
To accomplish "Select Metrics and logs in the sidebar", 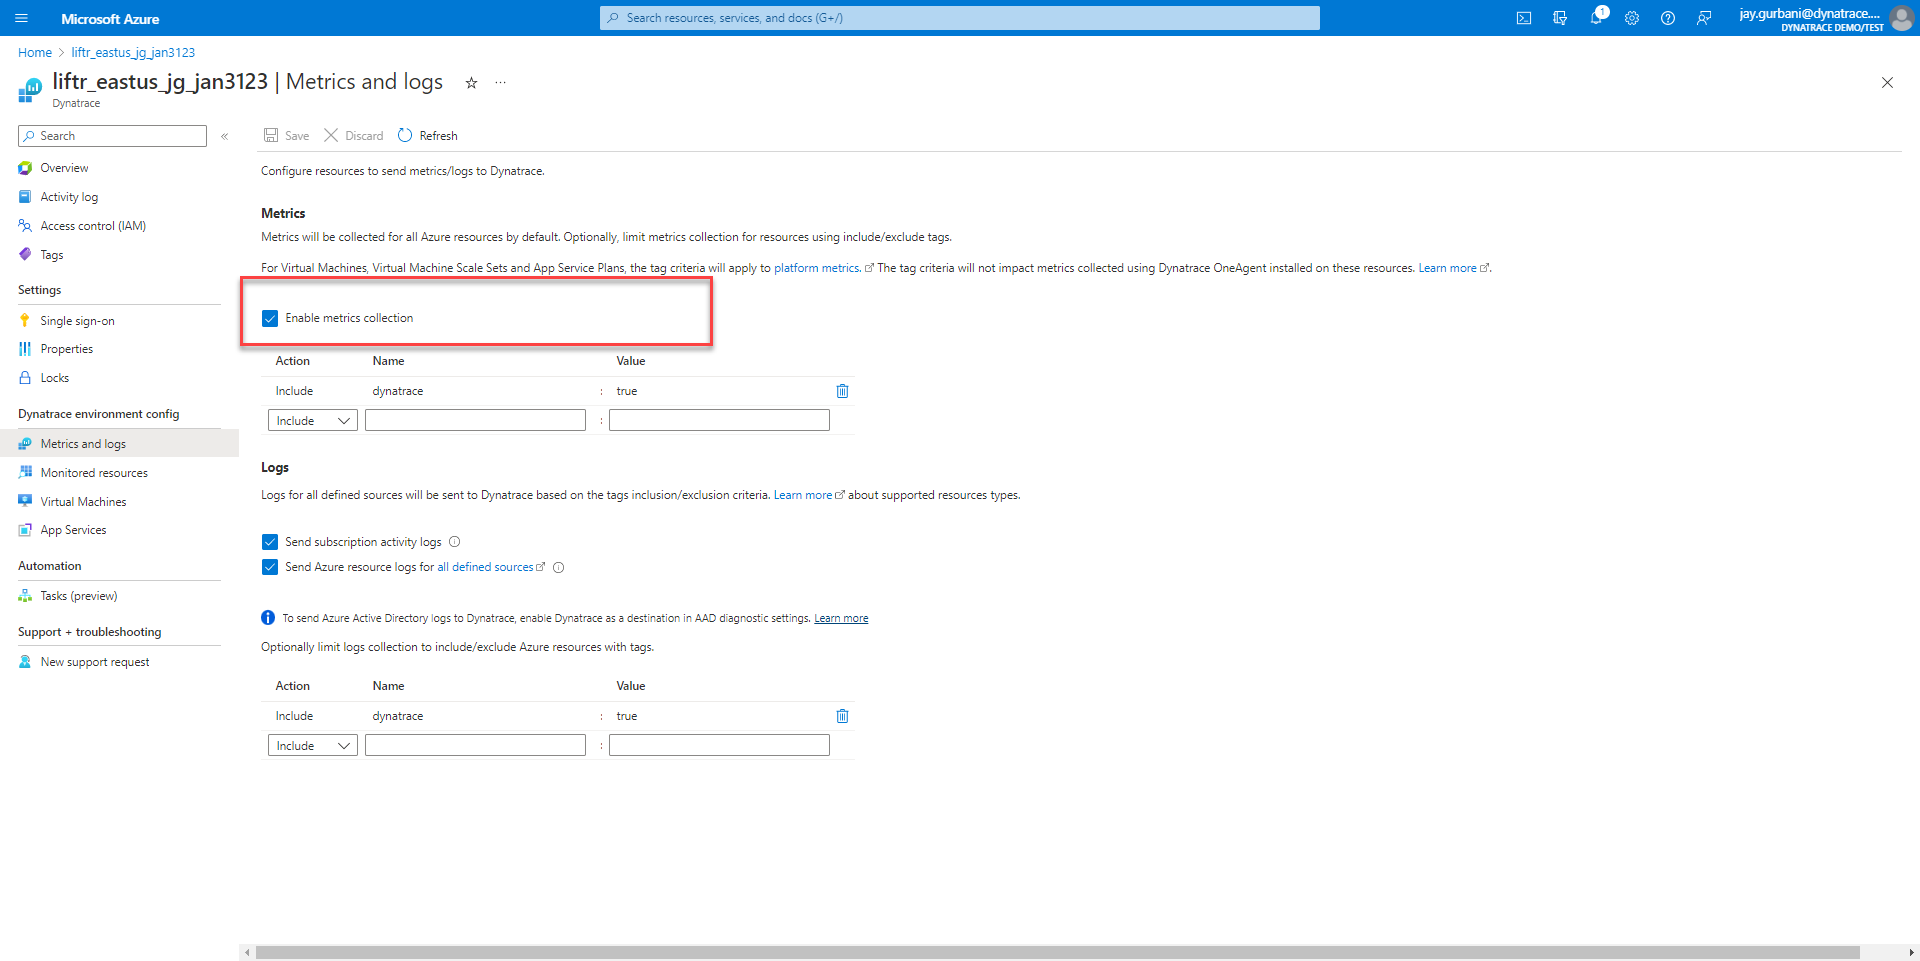I will 119,444.
